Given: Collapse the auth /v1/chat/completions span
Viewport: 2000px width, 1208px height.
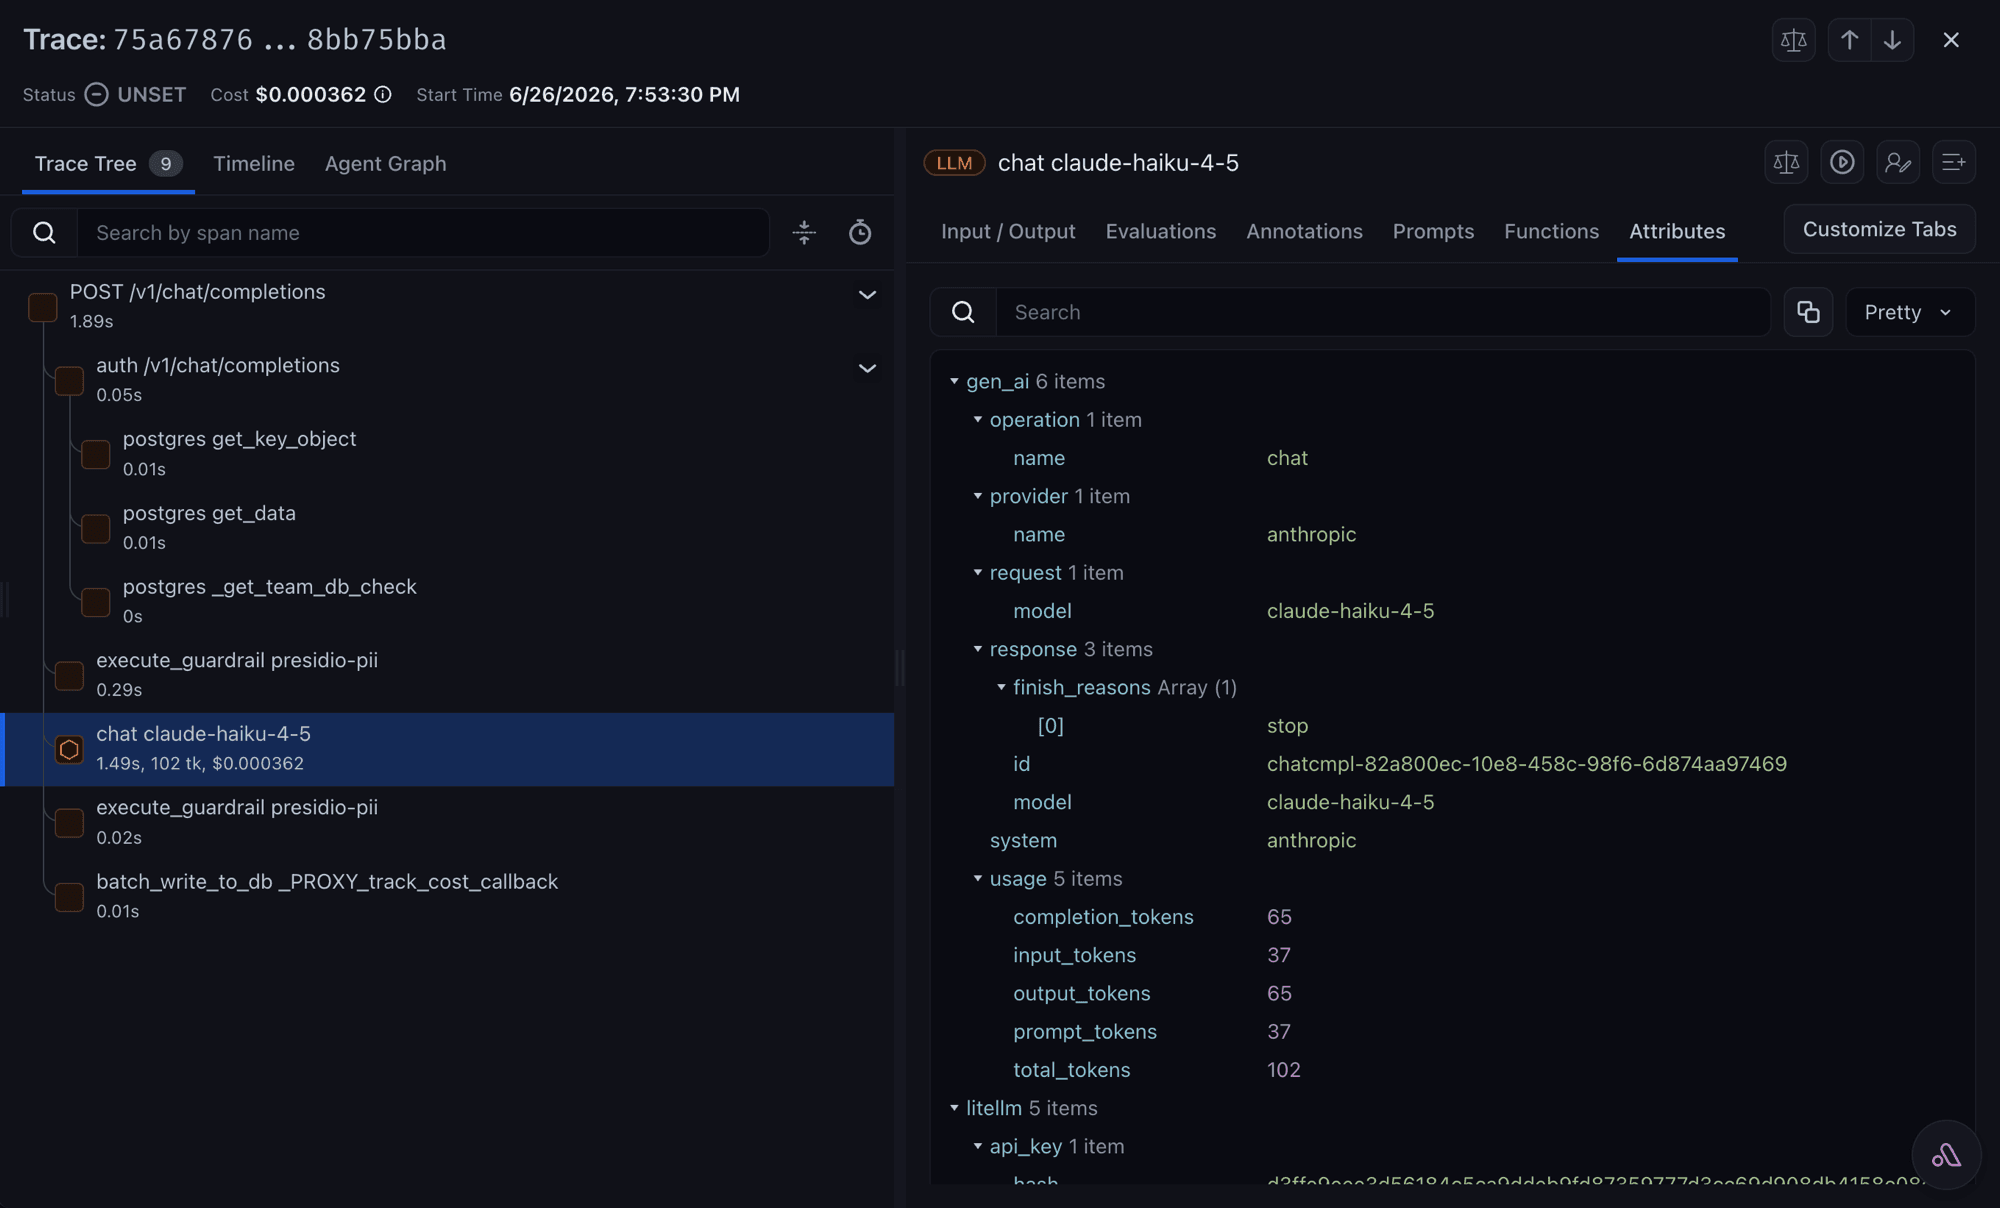Looking at the screenshot, I should [867, 369].
